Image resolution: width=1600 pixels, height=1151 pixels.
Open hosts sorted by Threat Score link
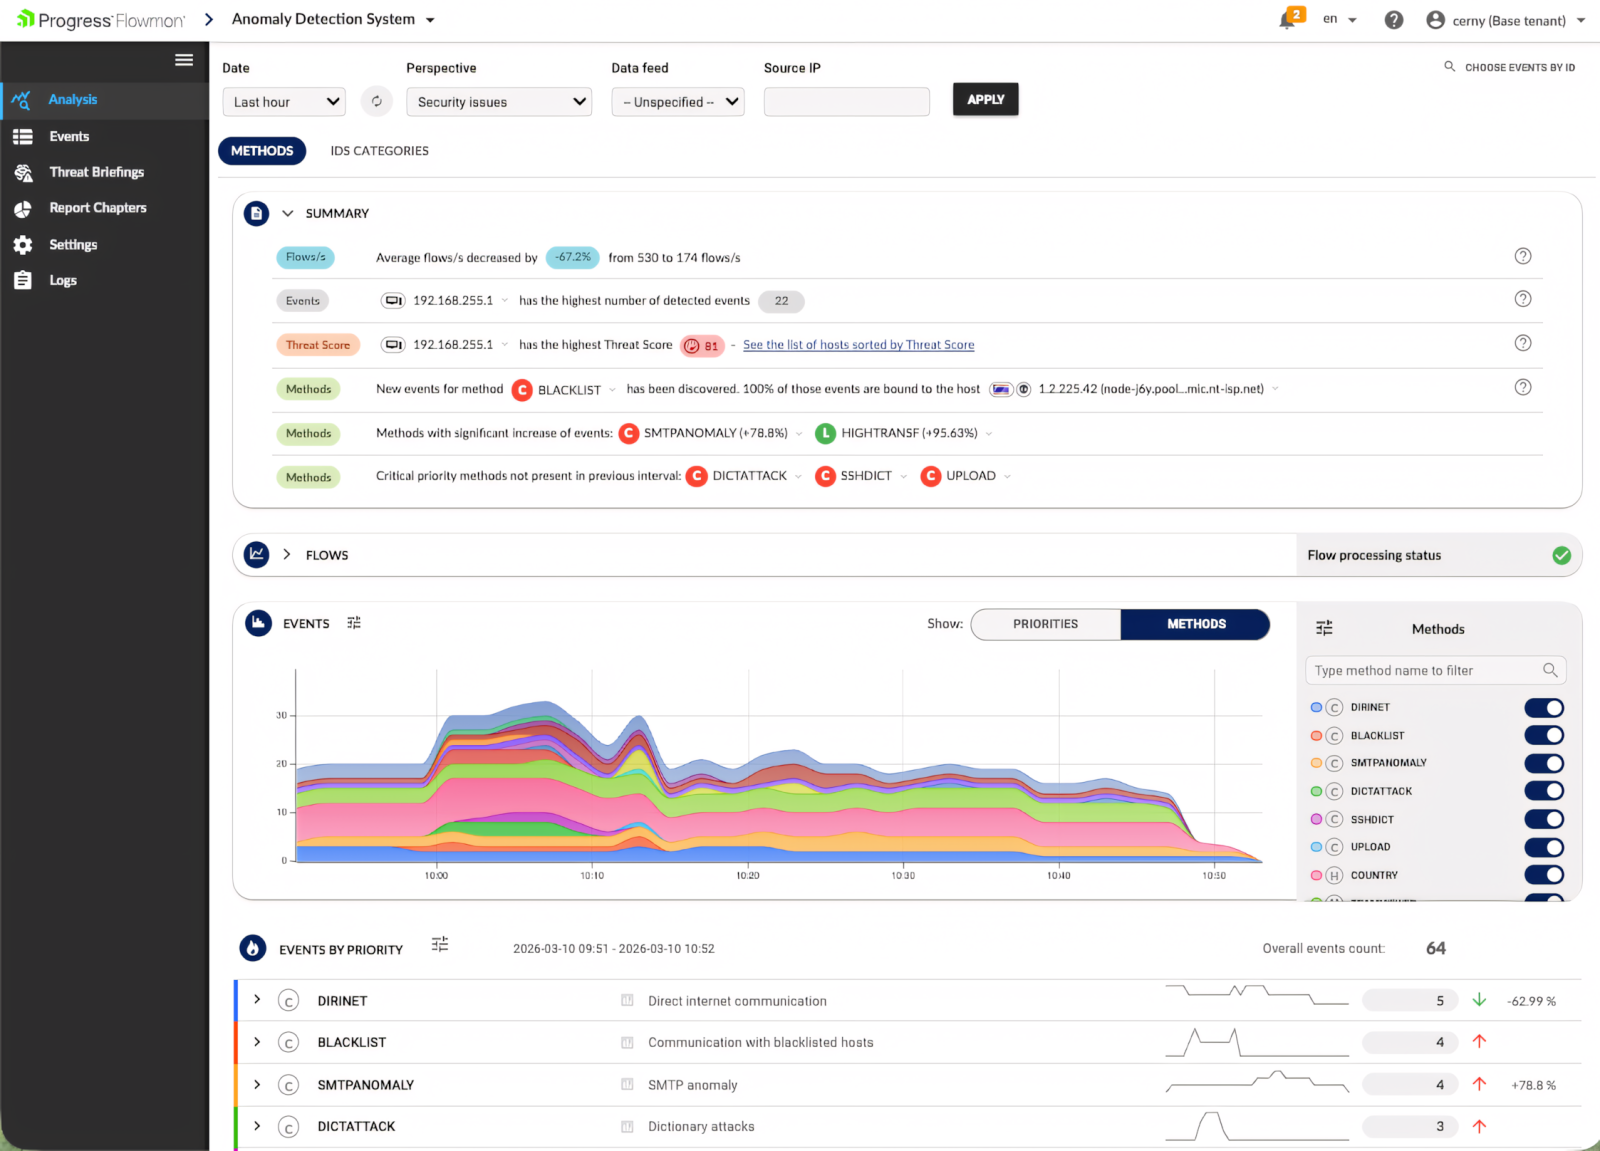pyautogui.click(x=859, y=345)
